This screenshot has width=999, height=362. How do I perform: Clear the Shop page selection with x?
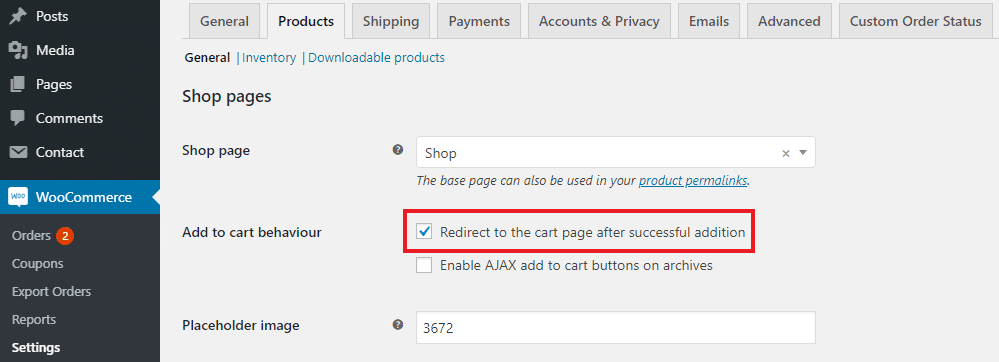786,153
